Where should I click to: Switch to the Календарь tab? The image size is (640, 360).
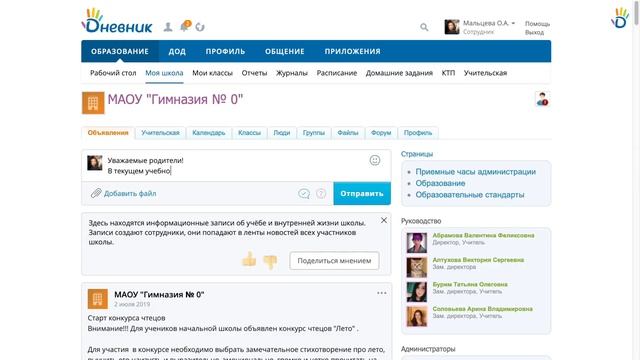[209, 133]
